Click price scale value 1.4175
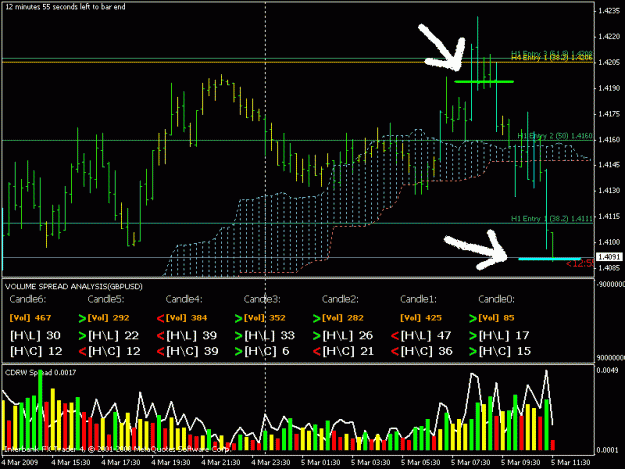625x469 pixels. [x=609, y=114]
